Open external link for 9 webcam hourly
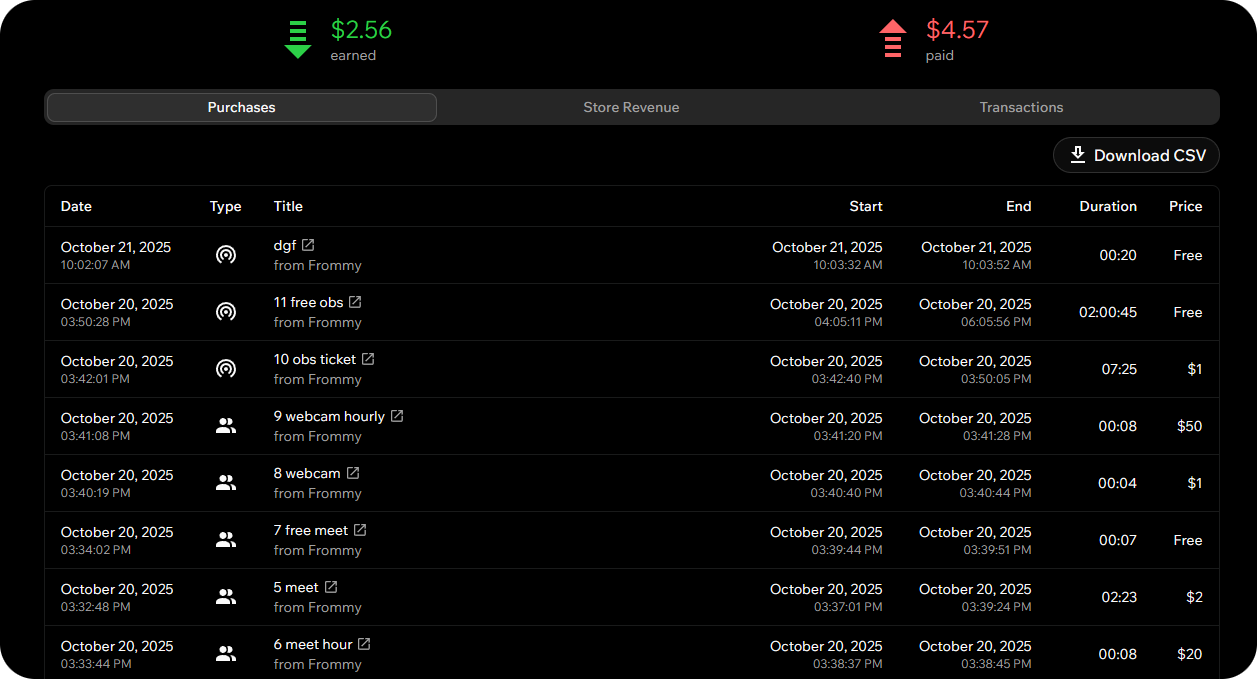The height and width of the screenshot is (679, 1257). [397, 416]
